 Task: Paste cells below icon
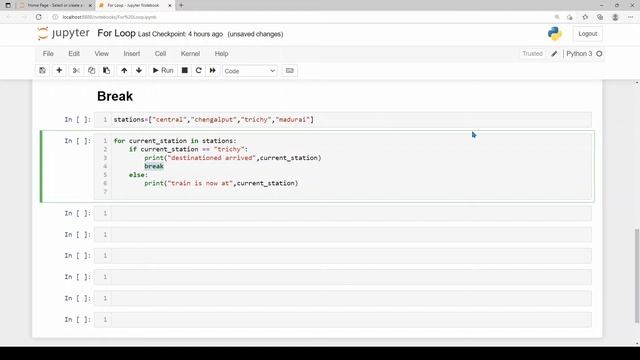coord(107,71)
